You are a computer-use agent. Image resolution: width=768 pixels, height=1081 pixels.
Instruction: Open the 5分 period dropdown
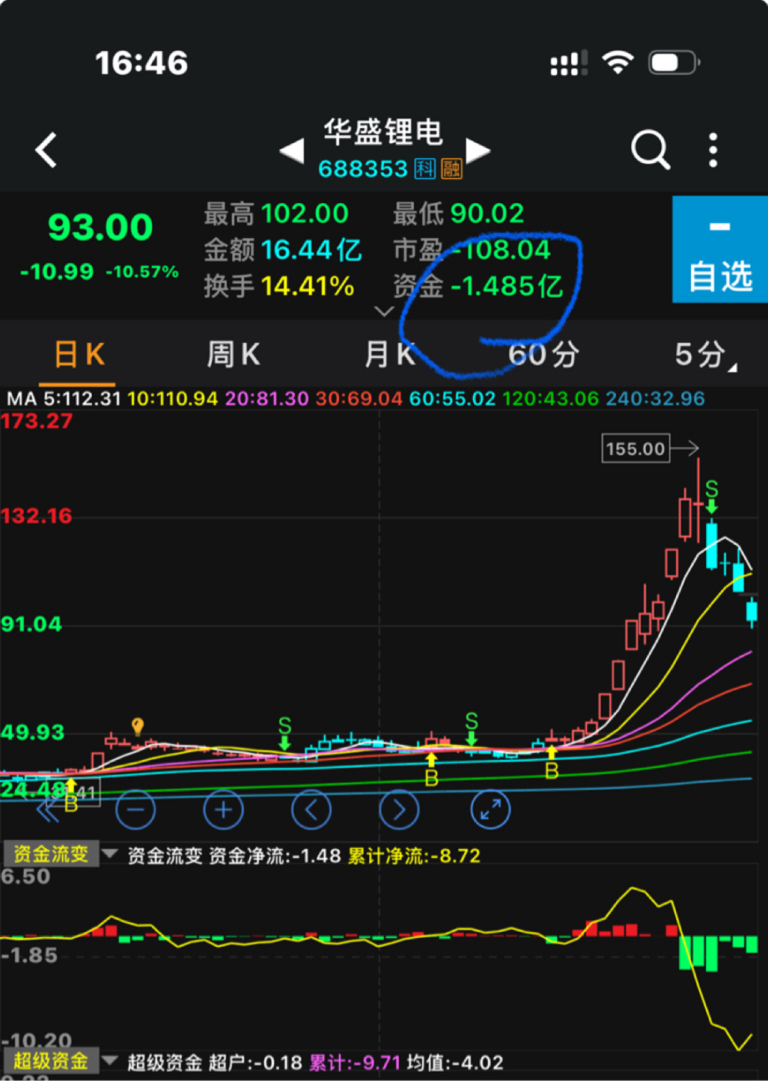(x=704, y=354)
